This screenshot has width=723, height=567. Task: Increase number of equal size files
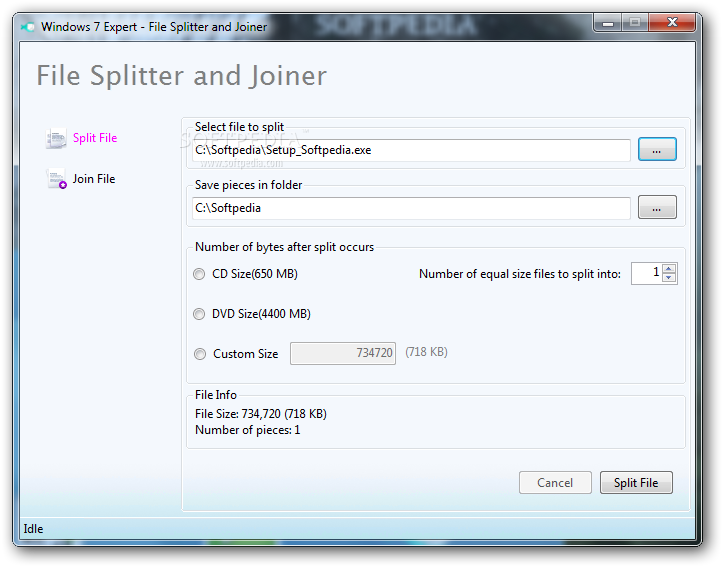(669, 268)
